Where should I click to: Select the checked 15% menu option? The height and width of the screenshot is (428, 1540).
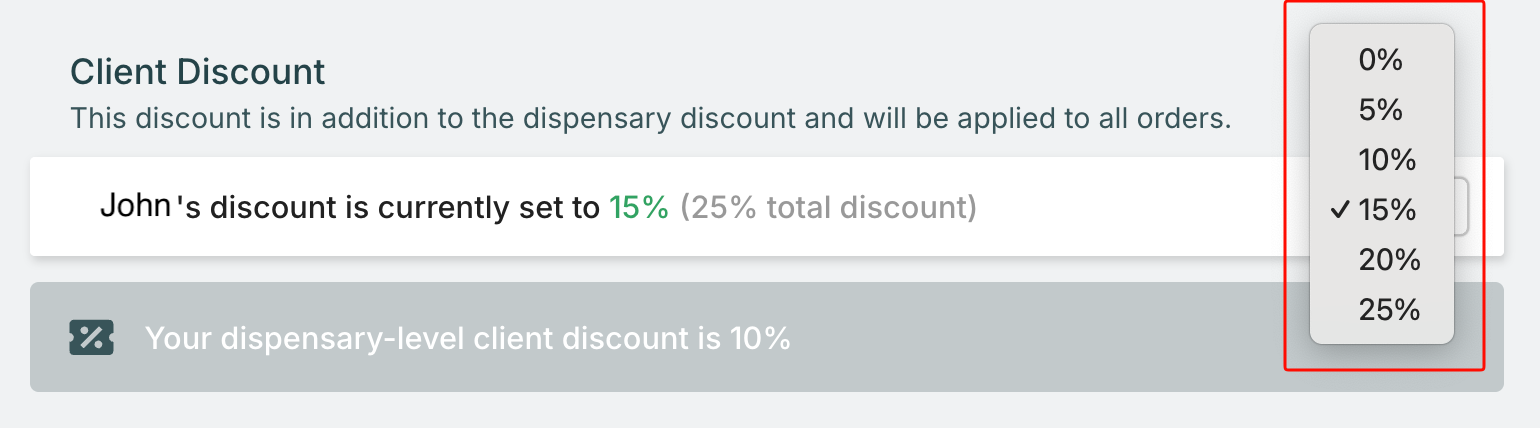tap(1388, 210)
